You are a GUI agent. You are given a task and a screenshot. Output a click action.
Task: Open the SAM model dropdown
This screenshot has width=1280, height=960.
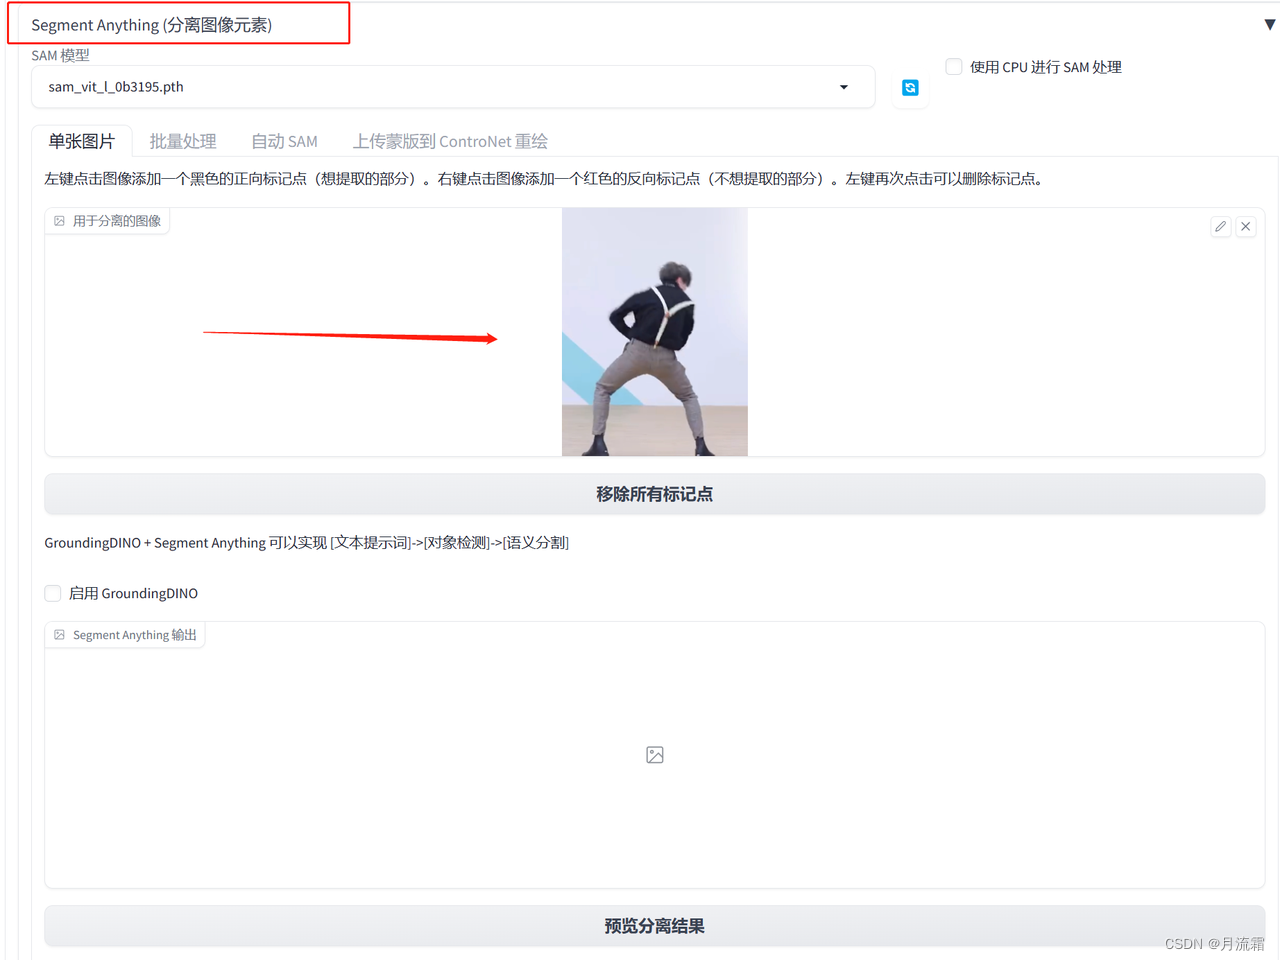(453, 87)
